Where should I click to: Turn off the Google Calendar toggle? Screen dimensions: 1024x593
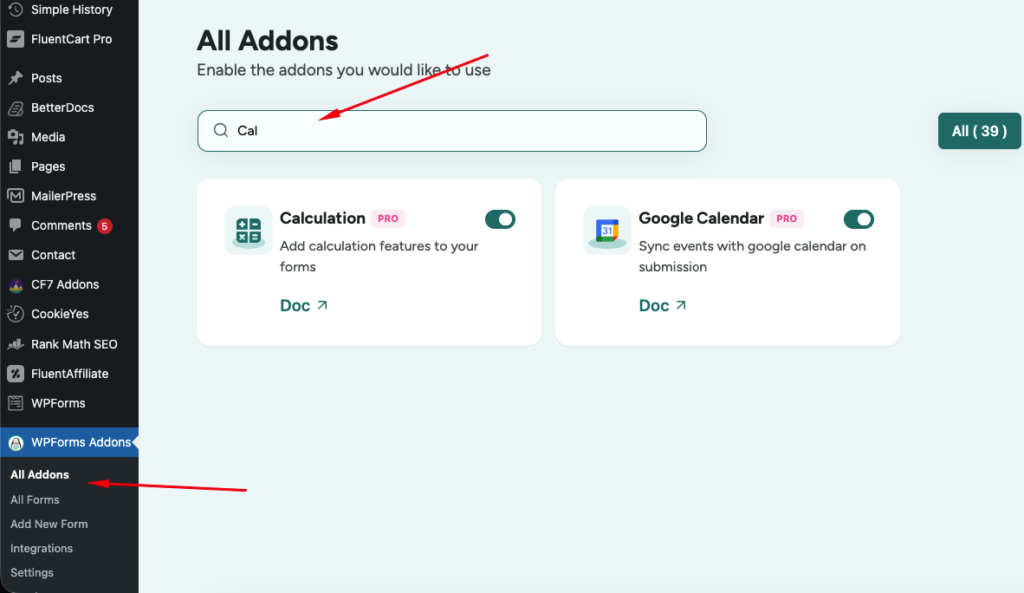point(859,219)
